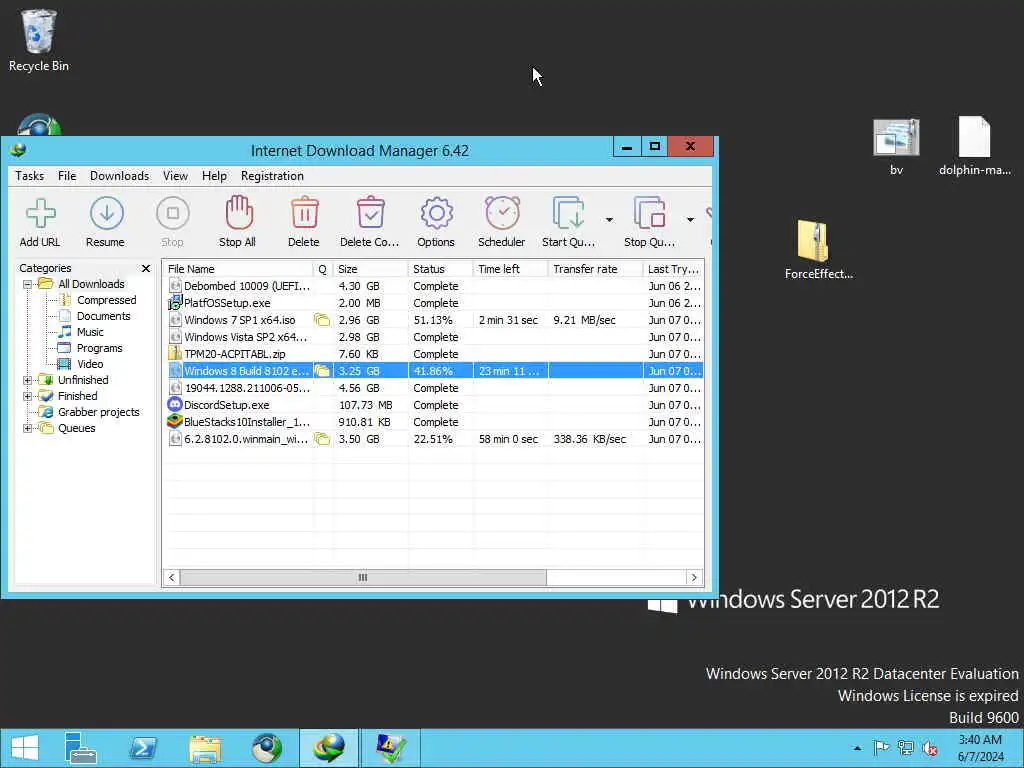Sort by Size column header
The height and width of the screenshot is (768, 1024).
point(370,269)
